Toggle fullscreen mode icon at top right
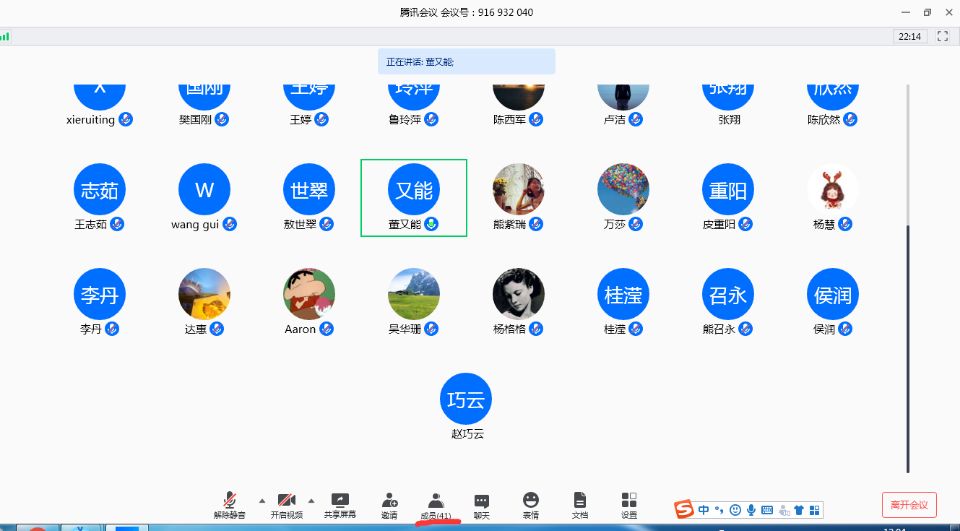This screenshot has height=531, width=960. tap(942, 36)
